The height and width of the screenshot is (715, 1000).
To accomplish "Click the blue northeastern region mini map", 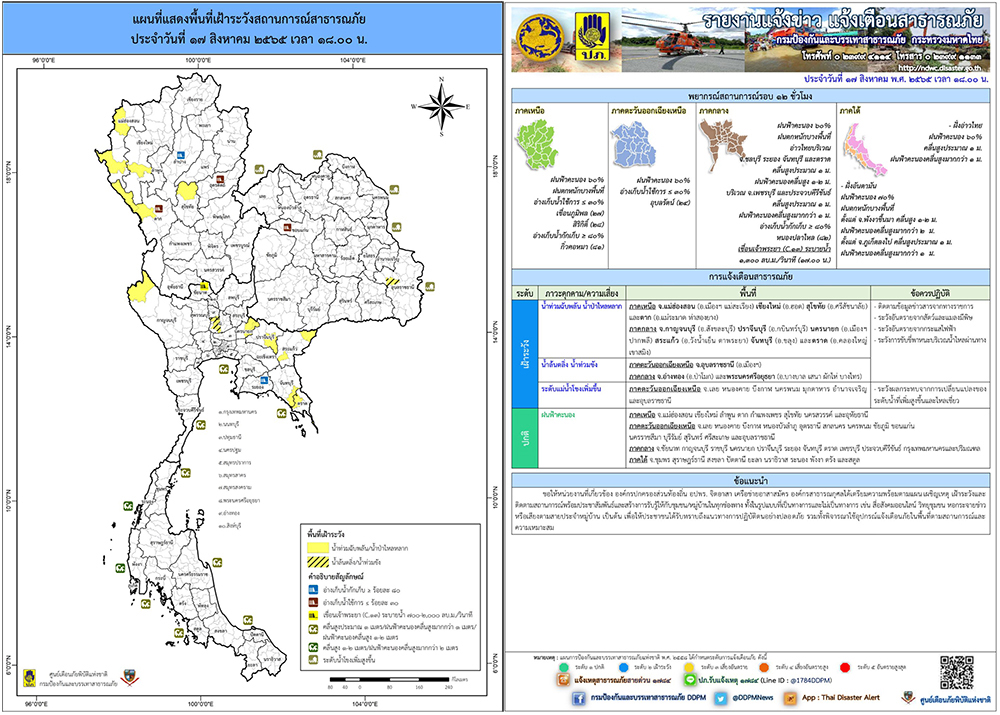I will [634, 145].
